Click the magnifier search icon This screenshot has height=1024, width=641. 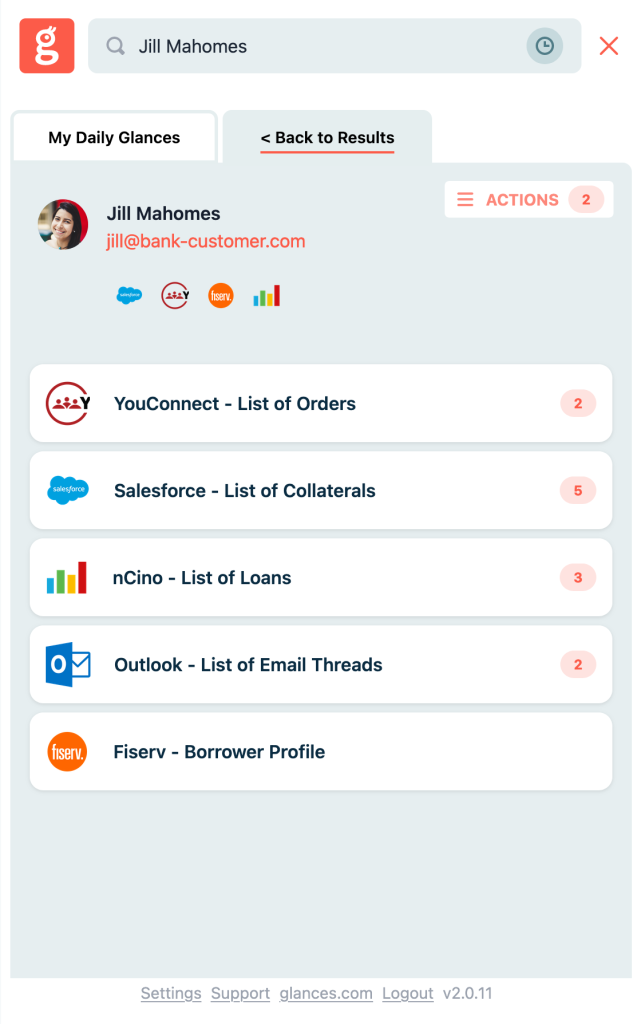[116, 46]
